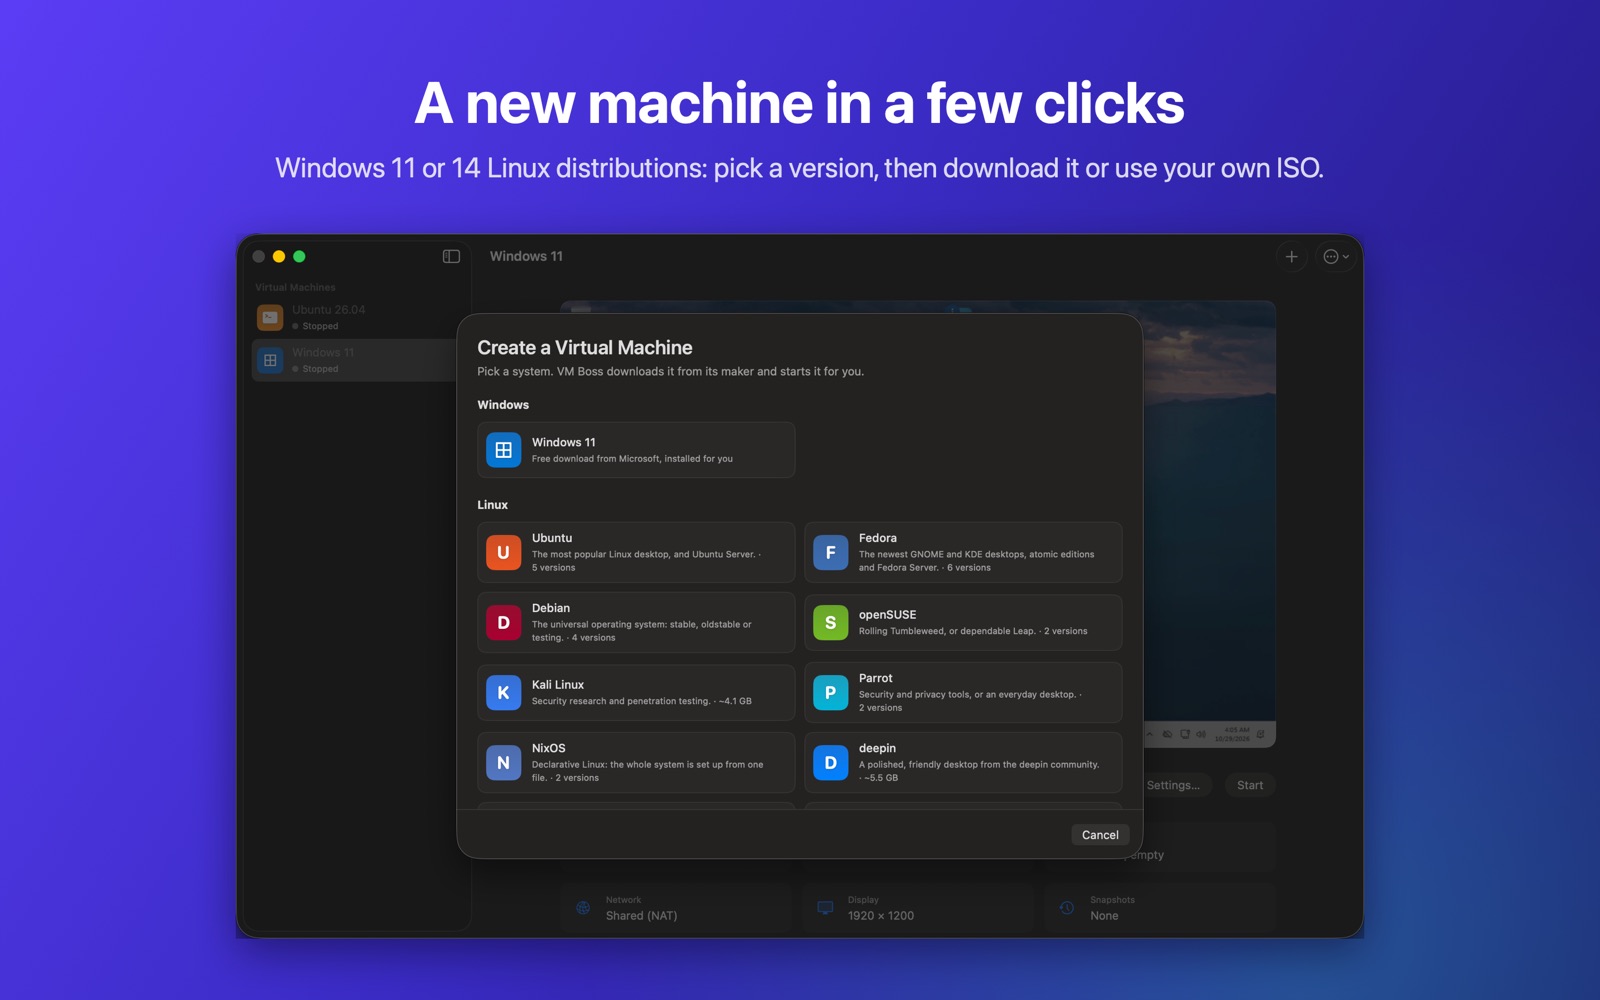The width and height of the screenshot is (1600, 1000).
Task: Click the Snapshots clock icon
Action: pos(1067,908)
